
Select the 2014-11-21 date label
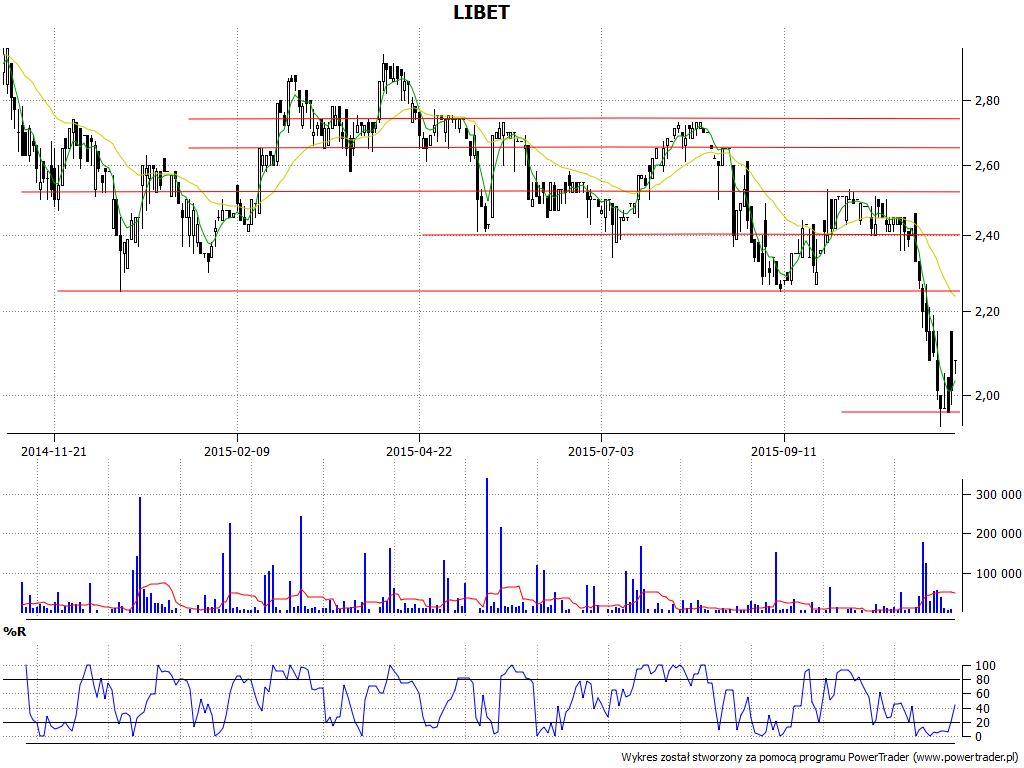click(x=54, y=451)
